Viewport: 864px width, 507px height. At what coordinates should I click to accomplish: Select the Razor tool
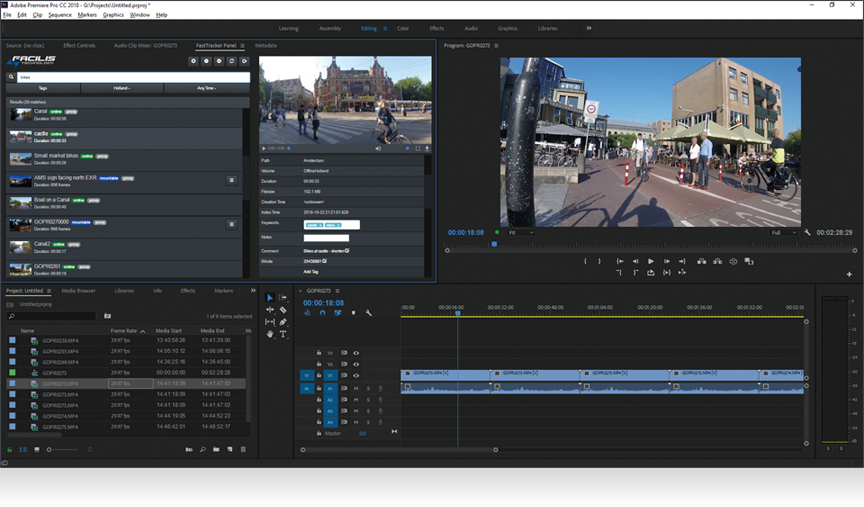click(283, 310)
